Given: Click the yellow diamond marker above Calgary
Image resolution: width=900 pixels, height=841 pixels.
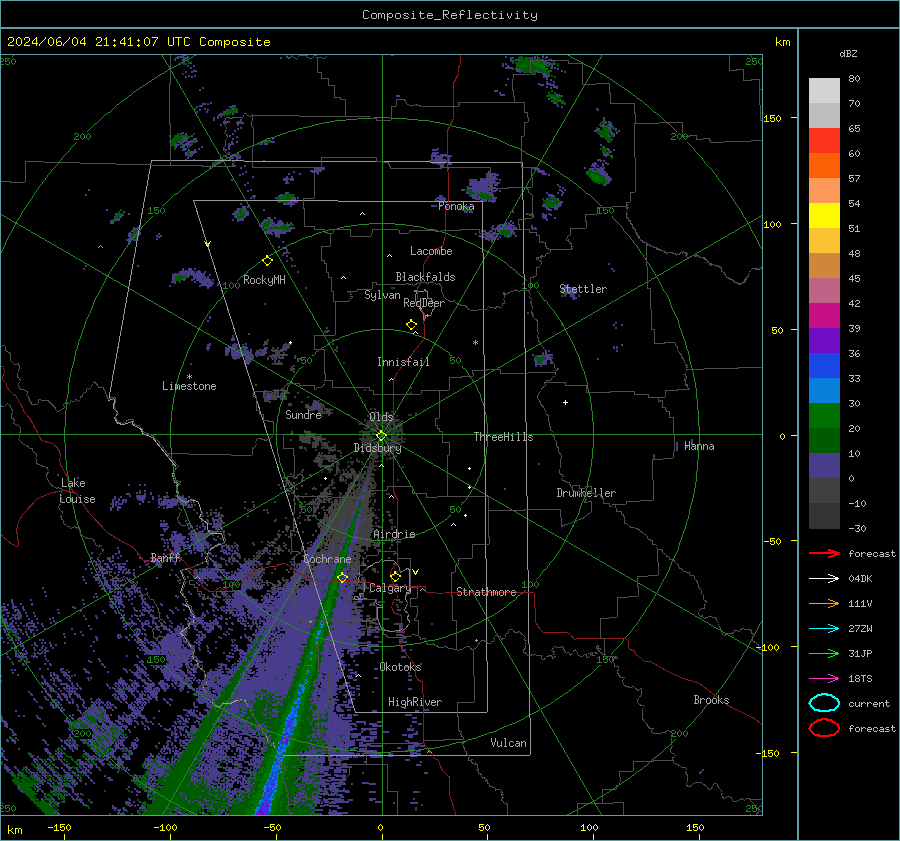Looking at the screenshot, I should click(395, 576).
